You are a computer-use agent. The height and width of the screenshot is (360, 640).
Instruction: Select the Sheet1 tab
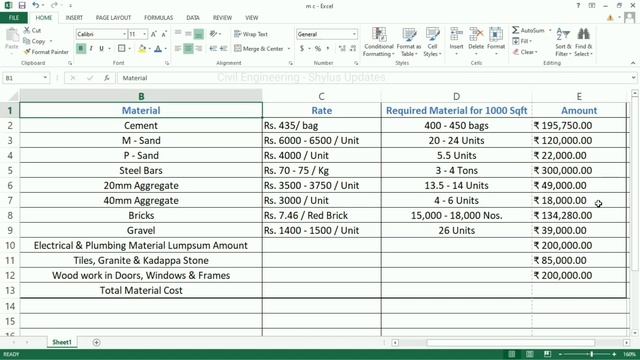(x=62, y=342)
